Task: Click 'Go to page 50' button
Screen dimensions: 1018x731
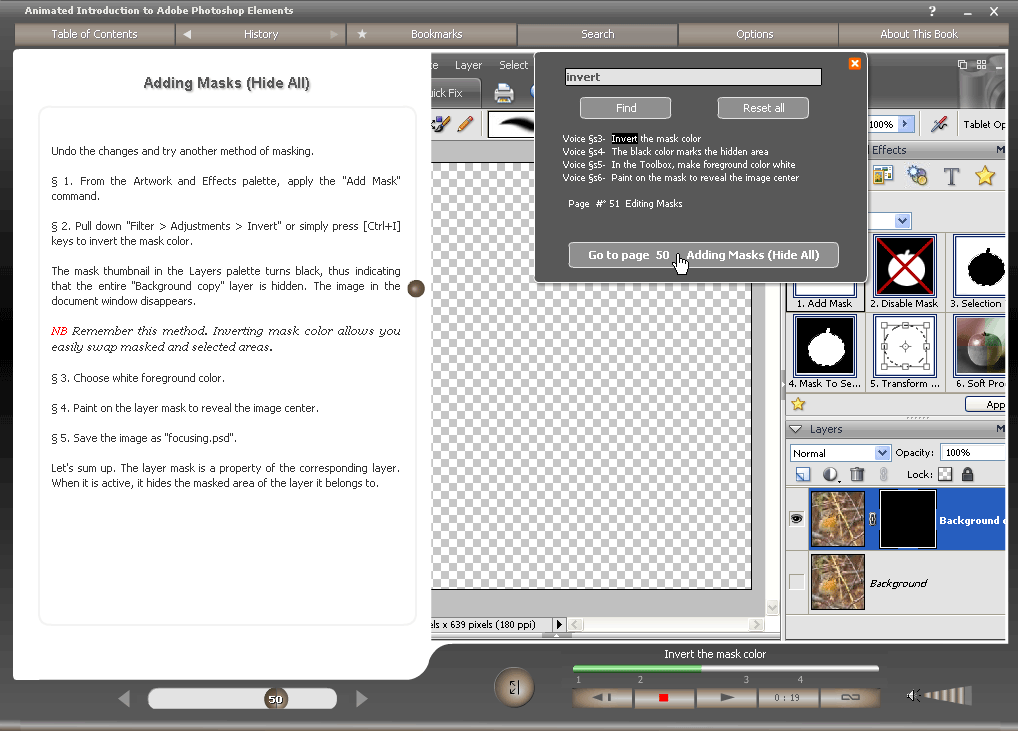Action: [703, 255]
